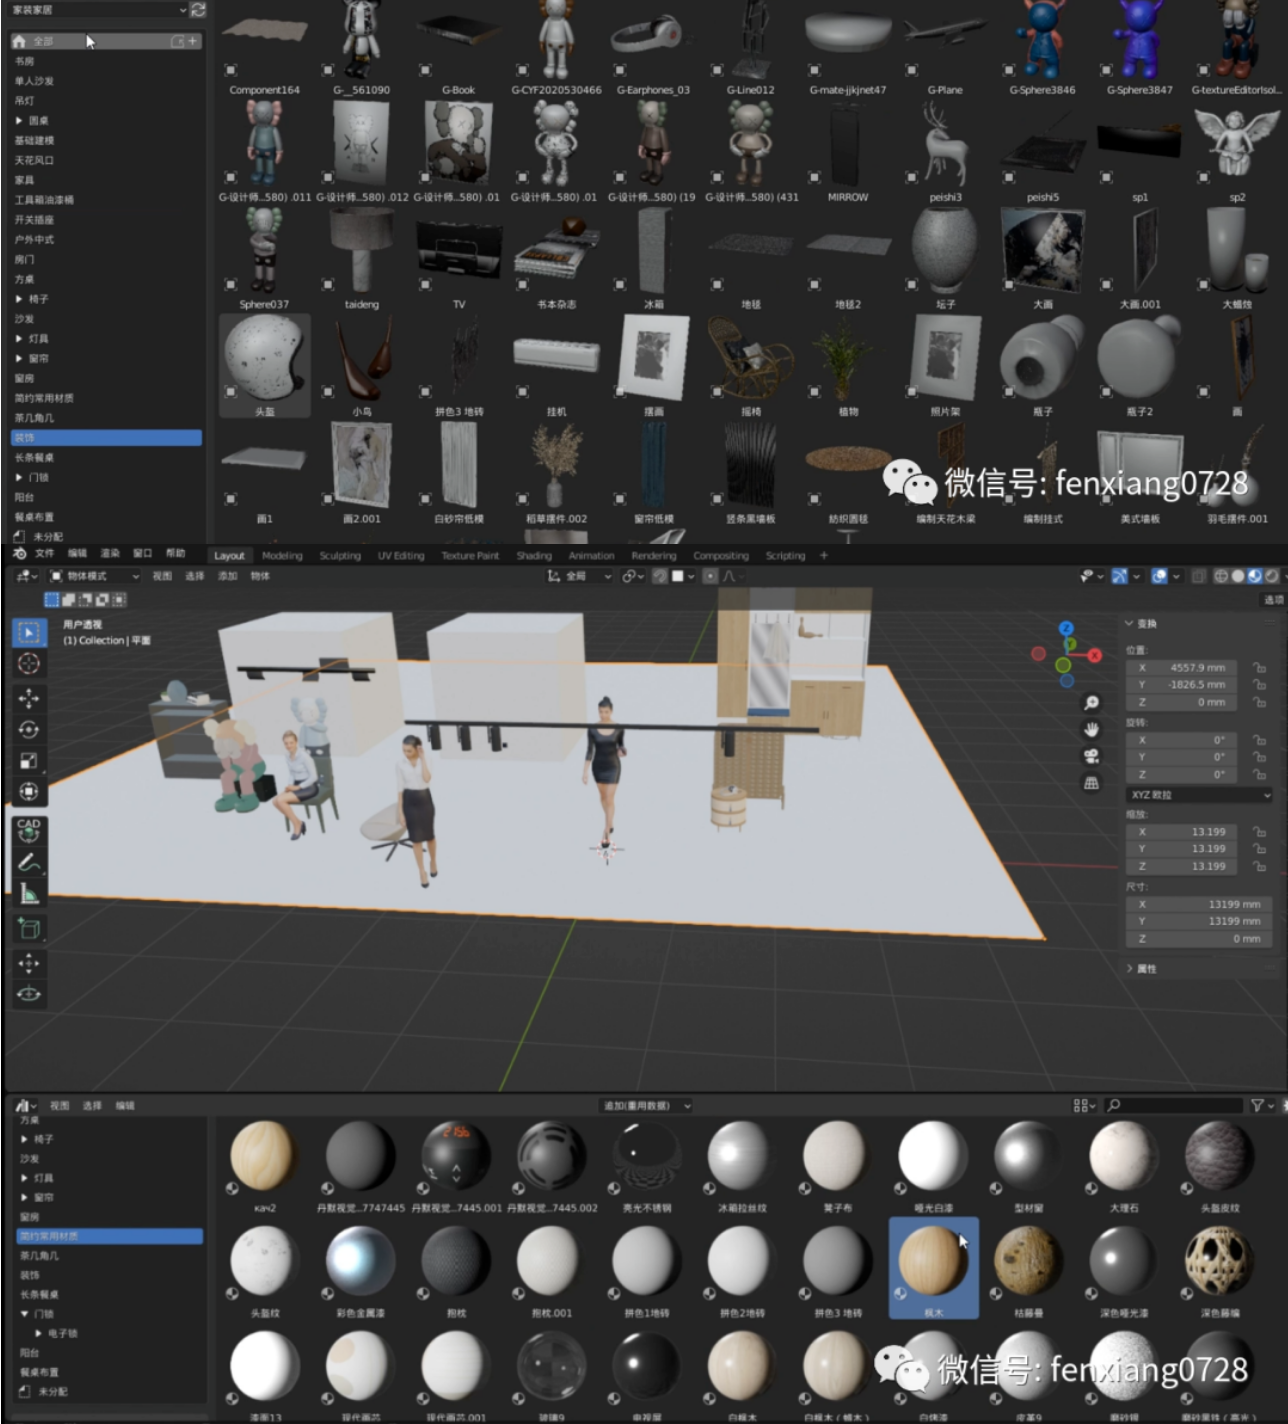This screenshot has width=1288, height=1424.
Task: Switch to the Shading workspace tab
Action: pyautogui.click(x=533, y=556)
